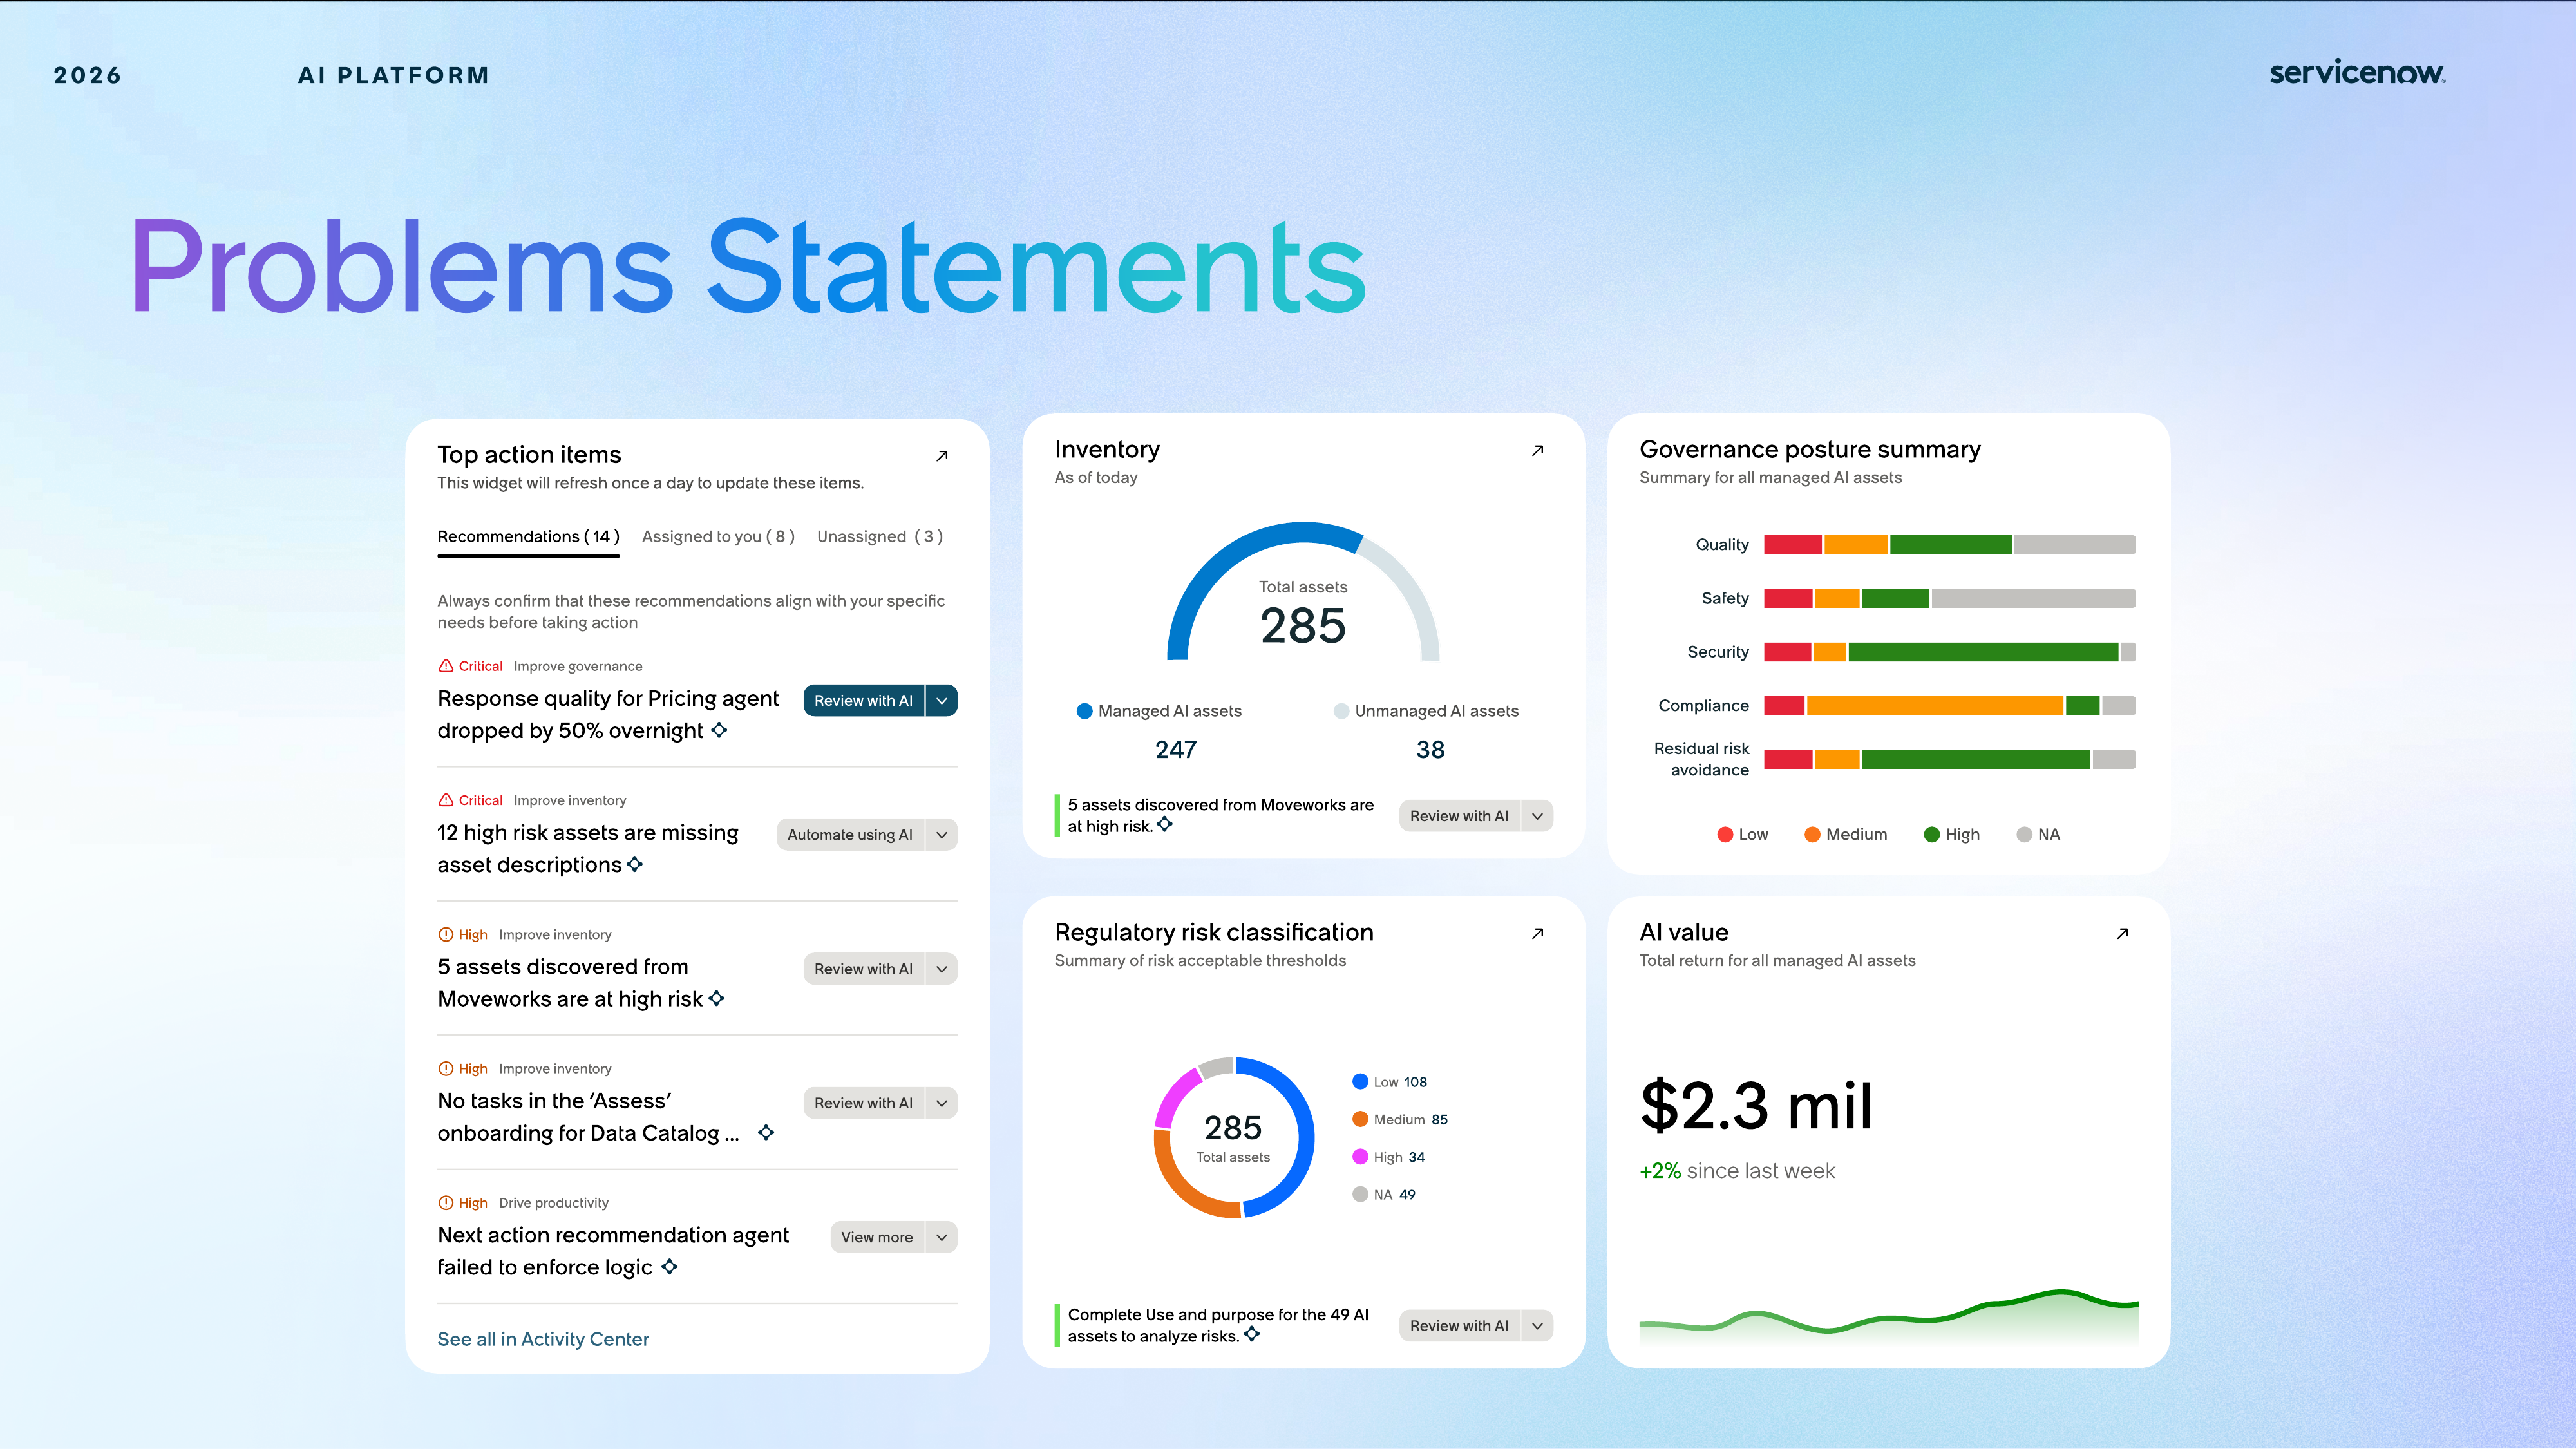Click the Unmanaged AI assets gray dot
The height and width of the screenshot is (1449, 2576).
pos(1341,711)
